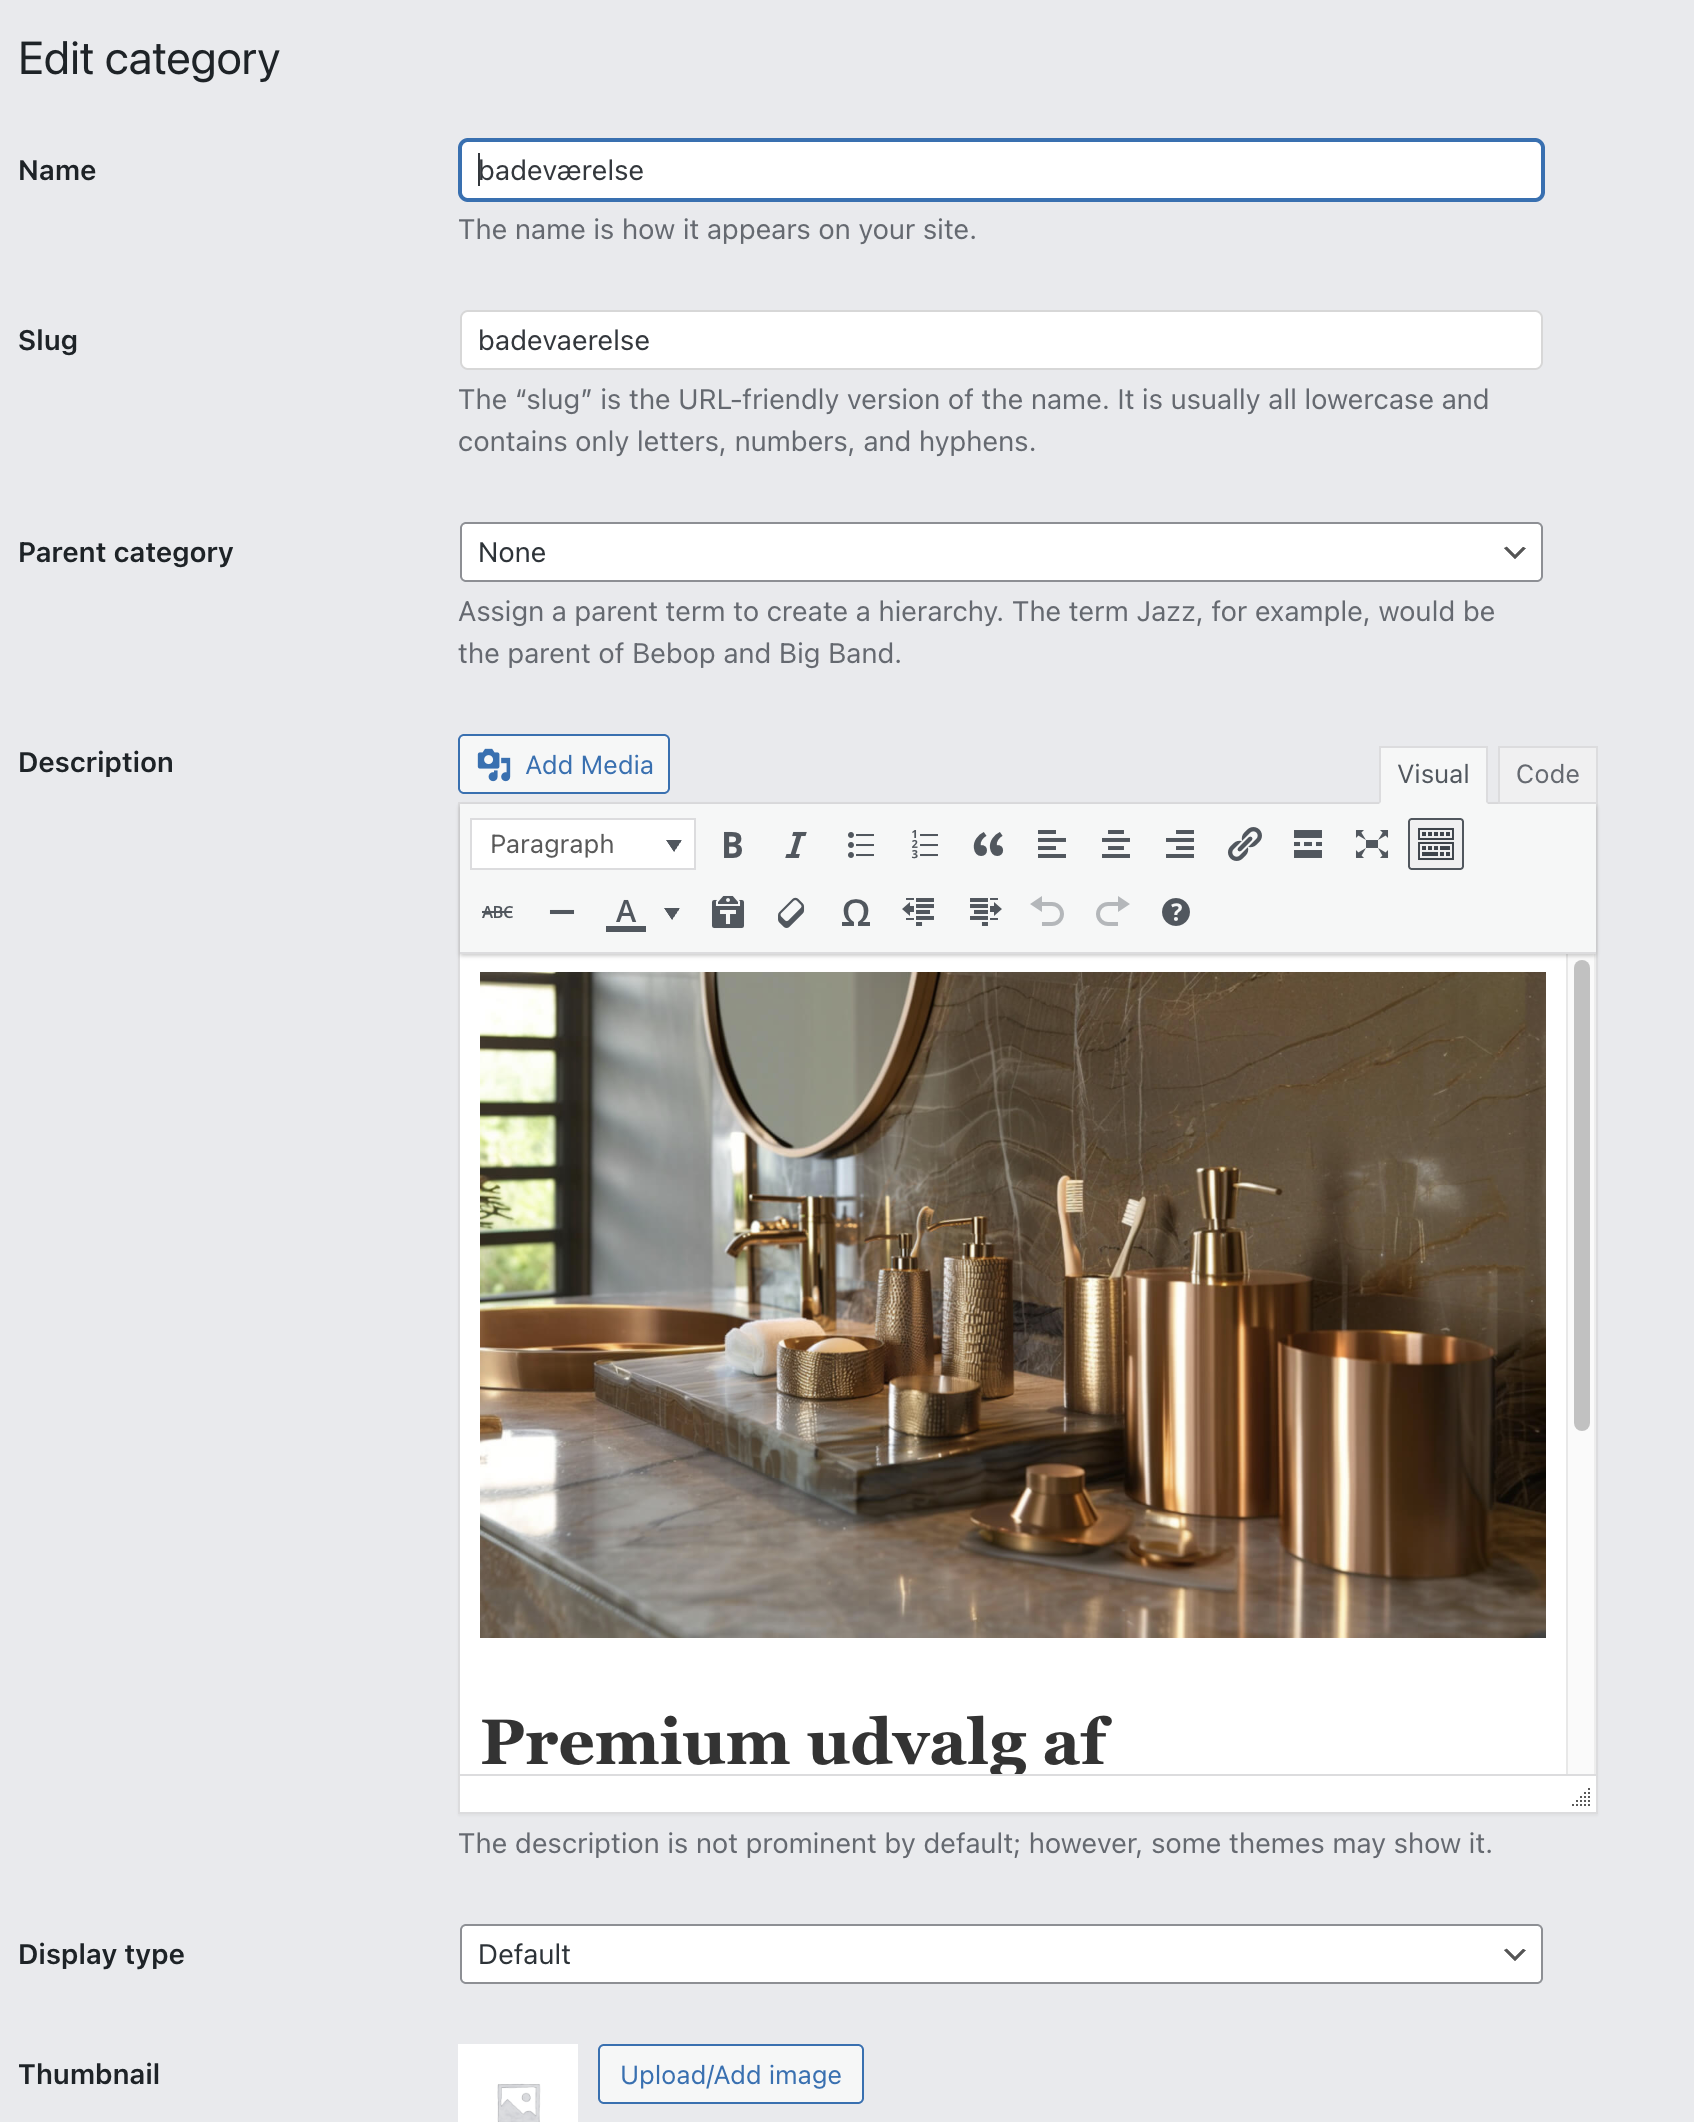Viewport: 1694px width, 2122px height.
Task: Insert or edit a link
Action: pyautogui.click(x=1244, y=845)
